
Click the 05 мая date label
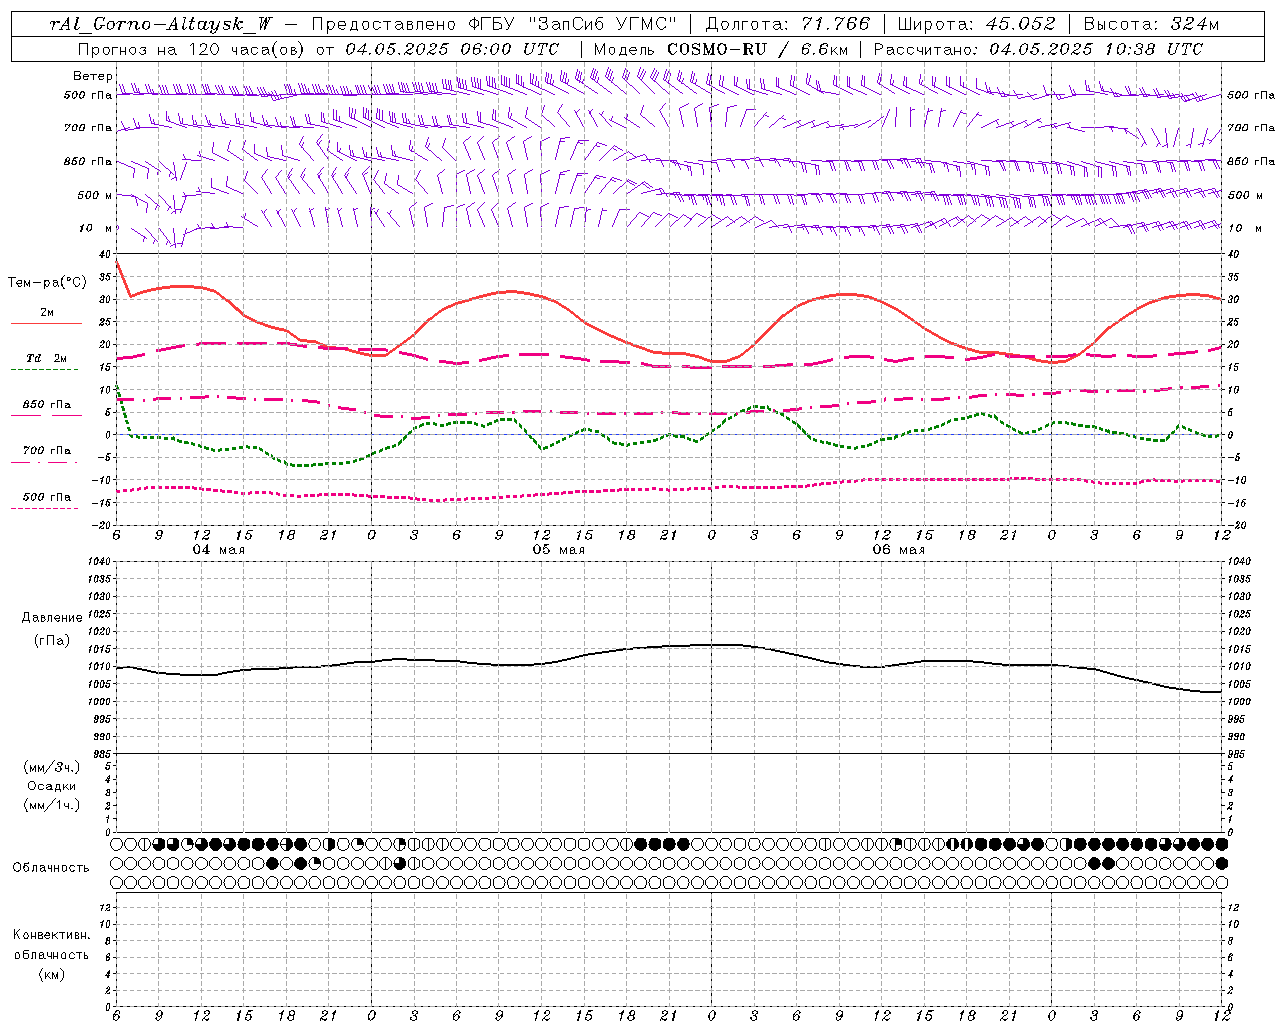click(x=558, y=550)
